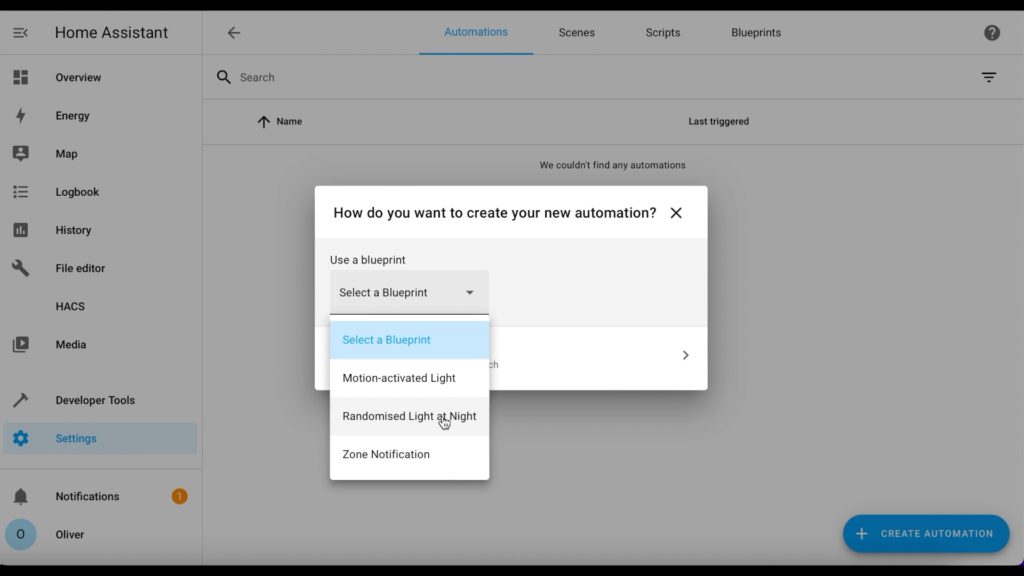Switch to the Blueprints tab

756,33
